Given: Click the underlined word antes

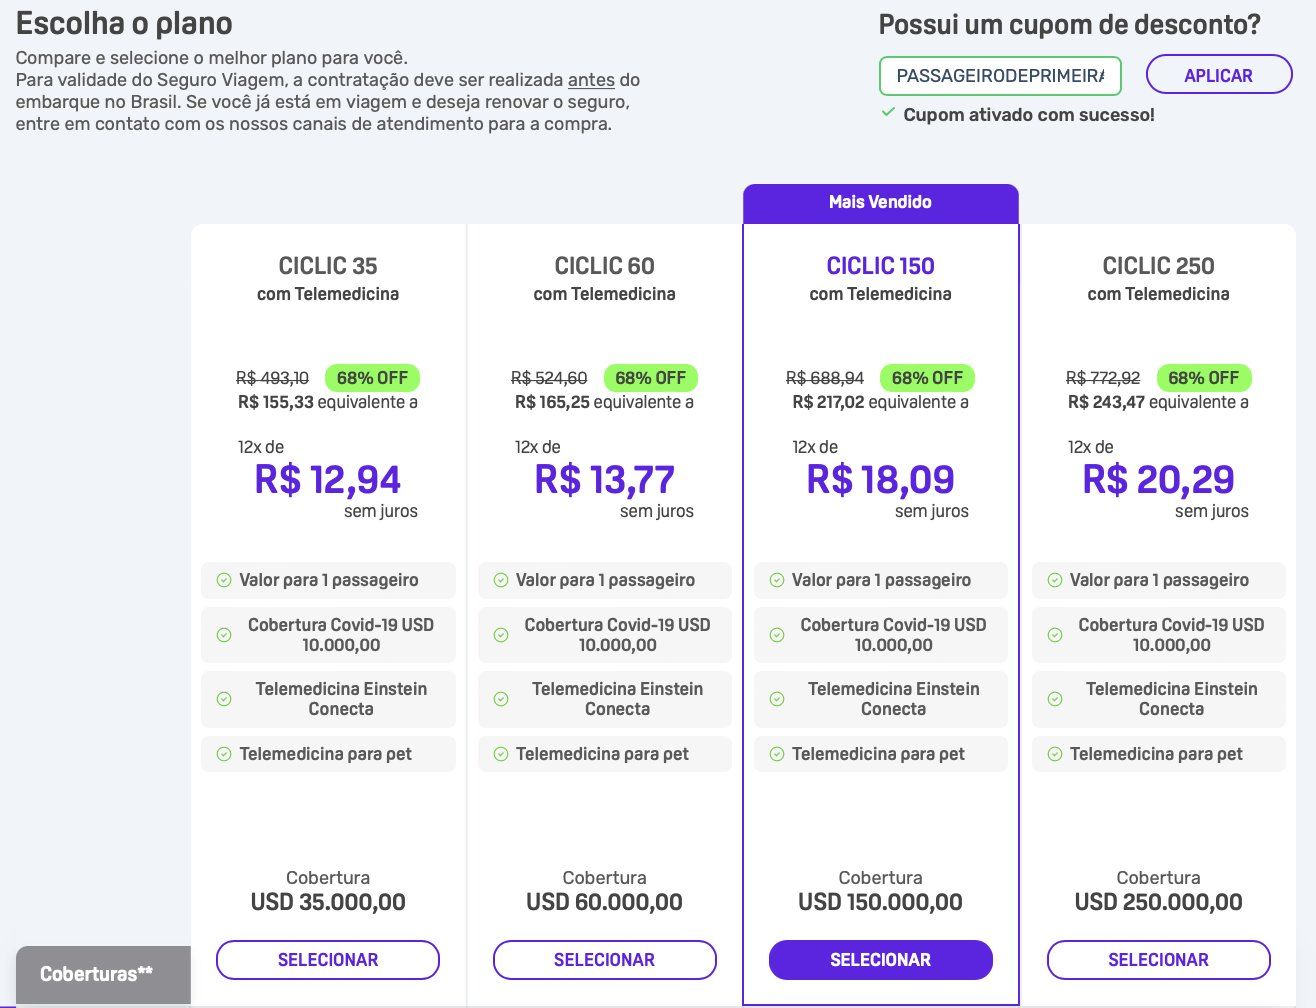Looking at the screenshot, I should point(591,80).
